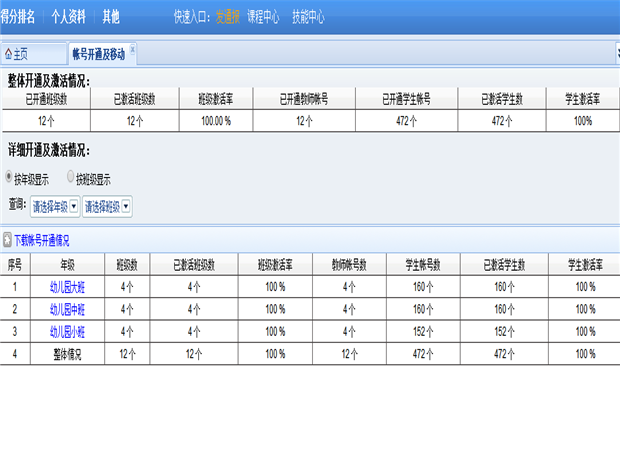This screenshot has height=465, width=620.
Task: Click 下载帐号开通情况 link
Action: pos(42,241)
